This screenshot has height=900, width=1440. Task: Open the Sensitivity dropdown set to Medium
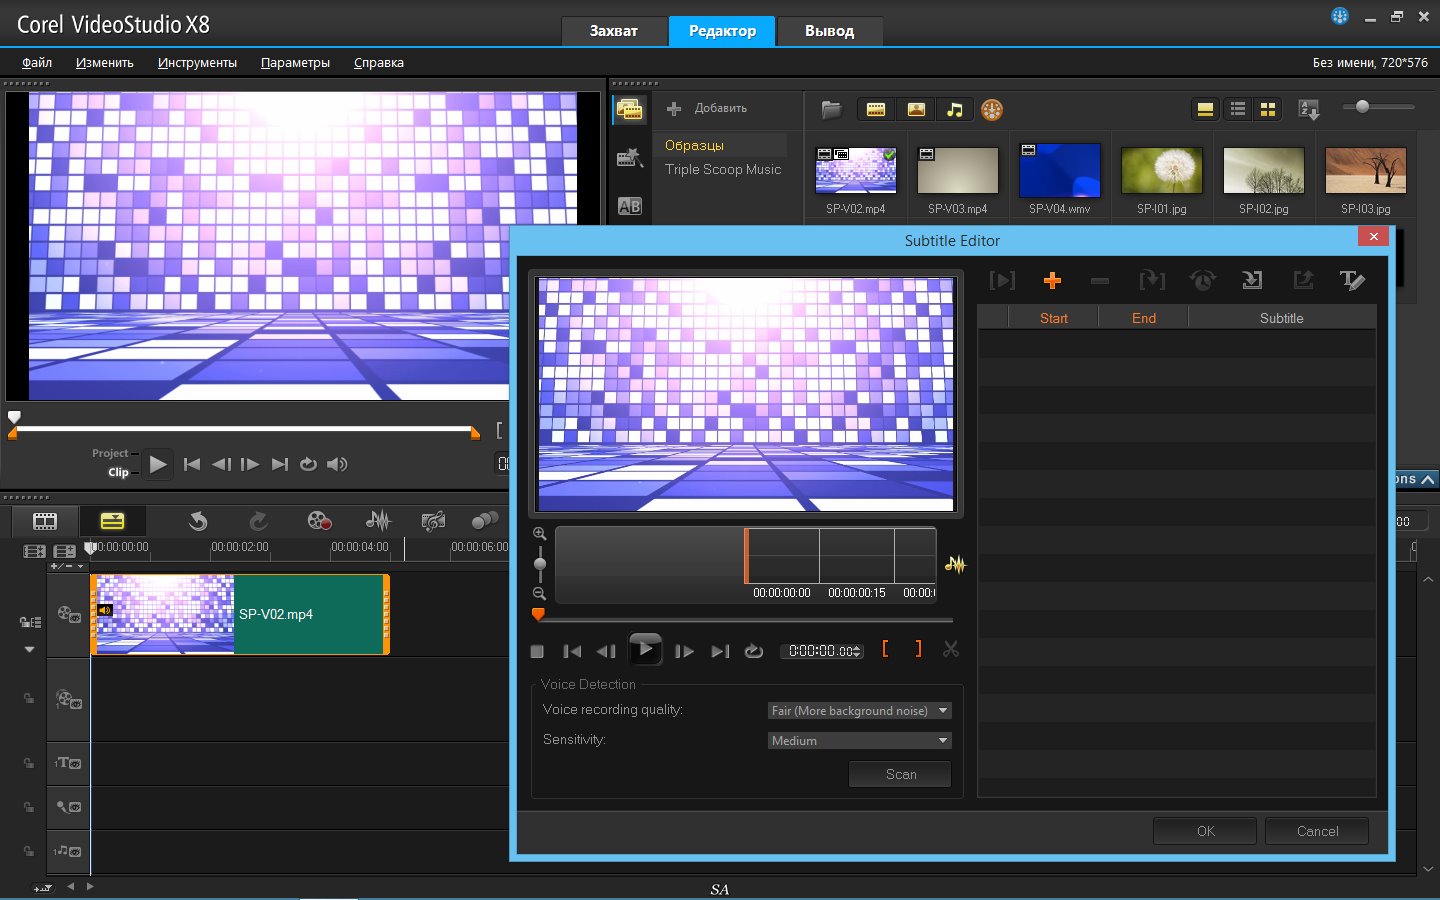[x=859, y=741]
